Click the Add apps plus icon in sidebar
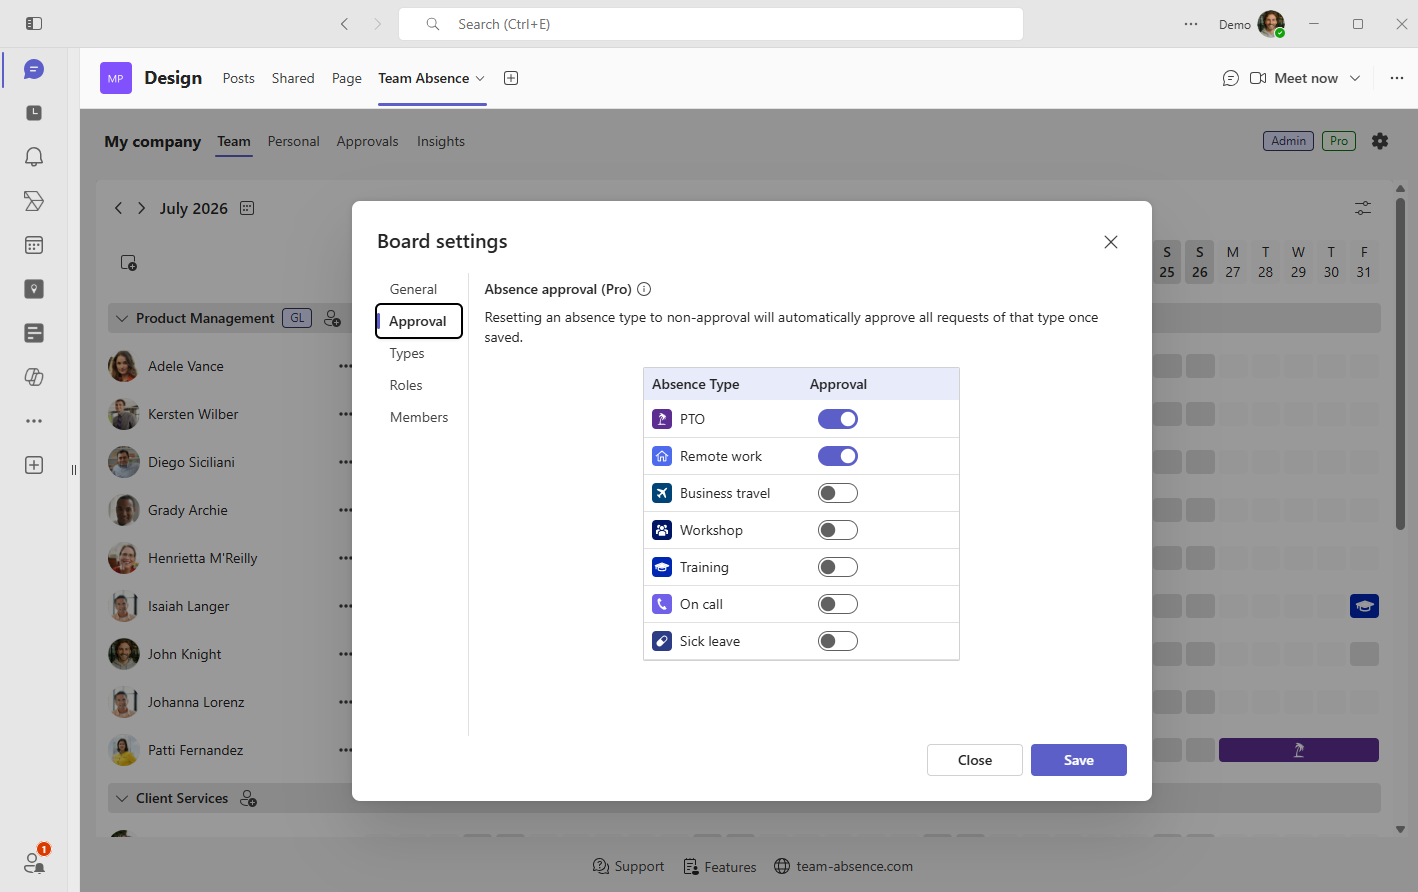 (x=34, y=465)
